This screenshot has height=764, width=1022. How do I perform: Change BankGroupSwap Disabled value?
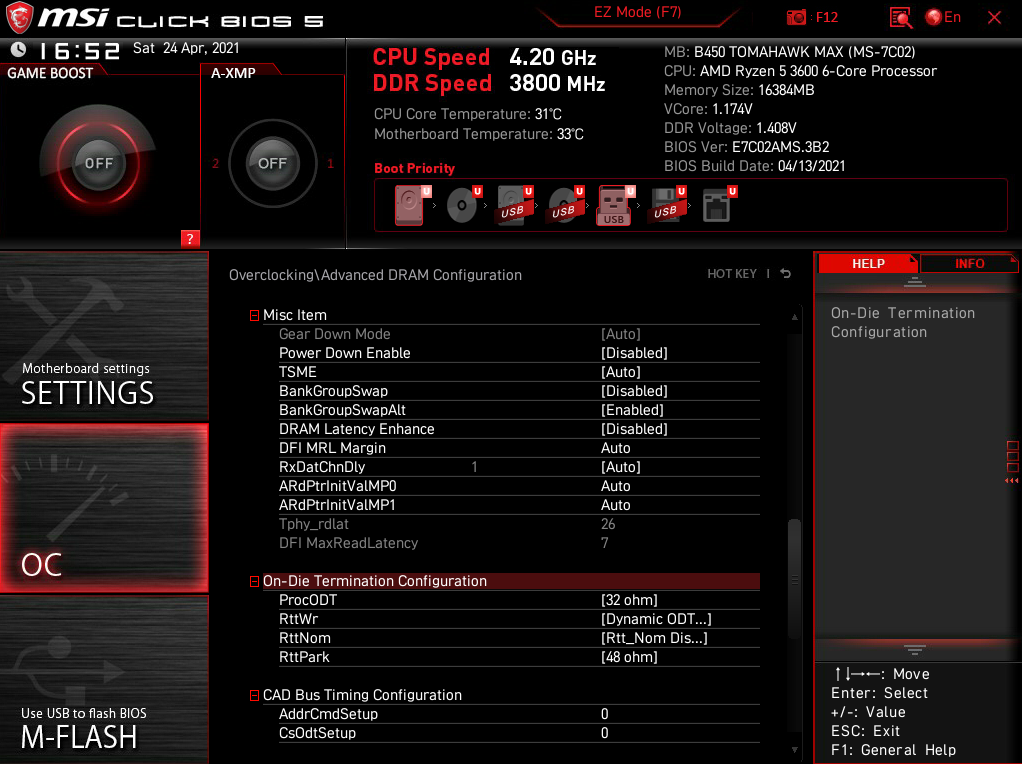[634, 391]
